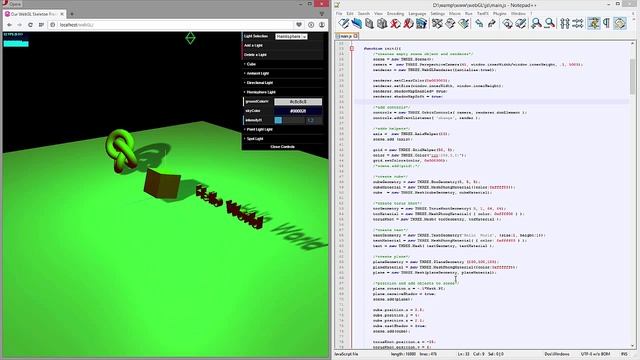Reload the localhost WebGL page
This screenshot has height=360, width=640.
30,25
